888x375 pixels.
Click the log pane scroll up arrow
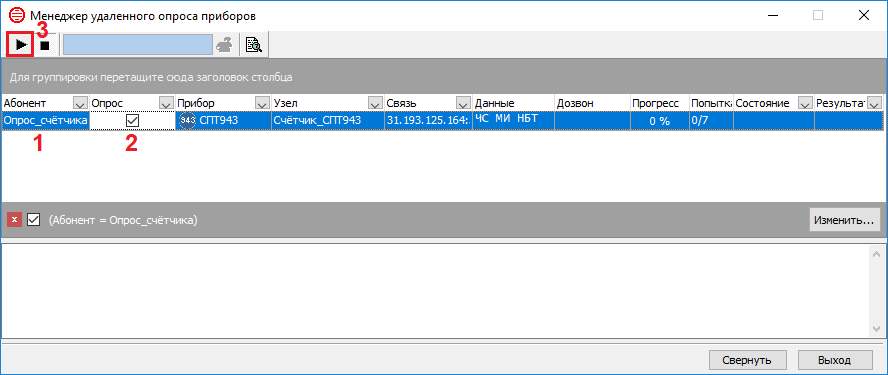pos(876,253)
